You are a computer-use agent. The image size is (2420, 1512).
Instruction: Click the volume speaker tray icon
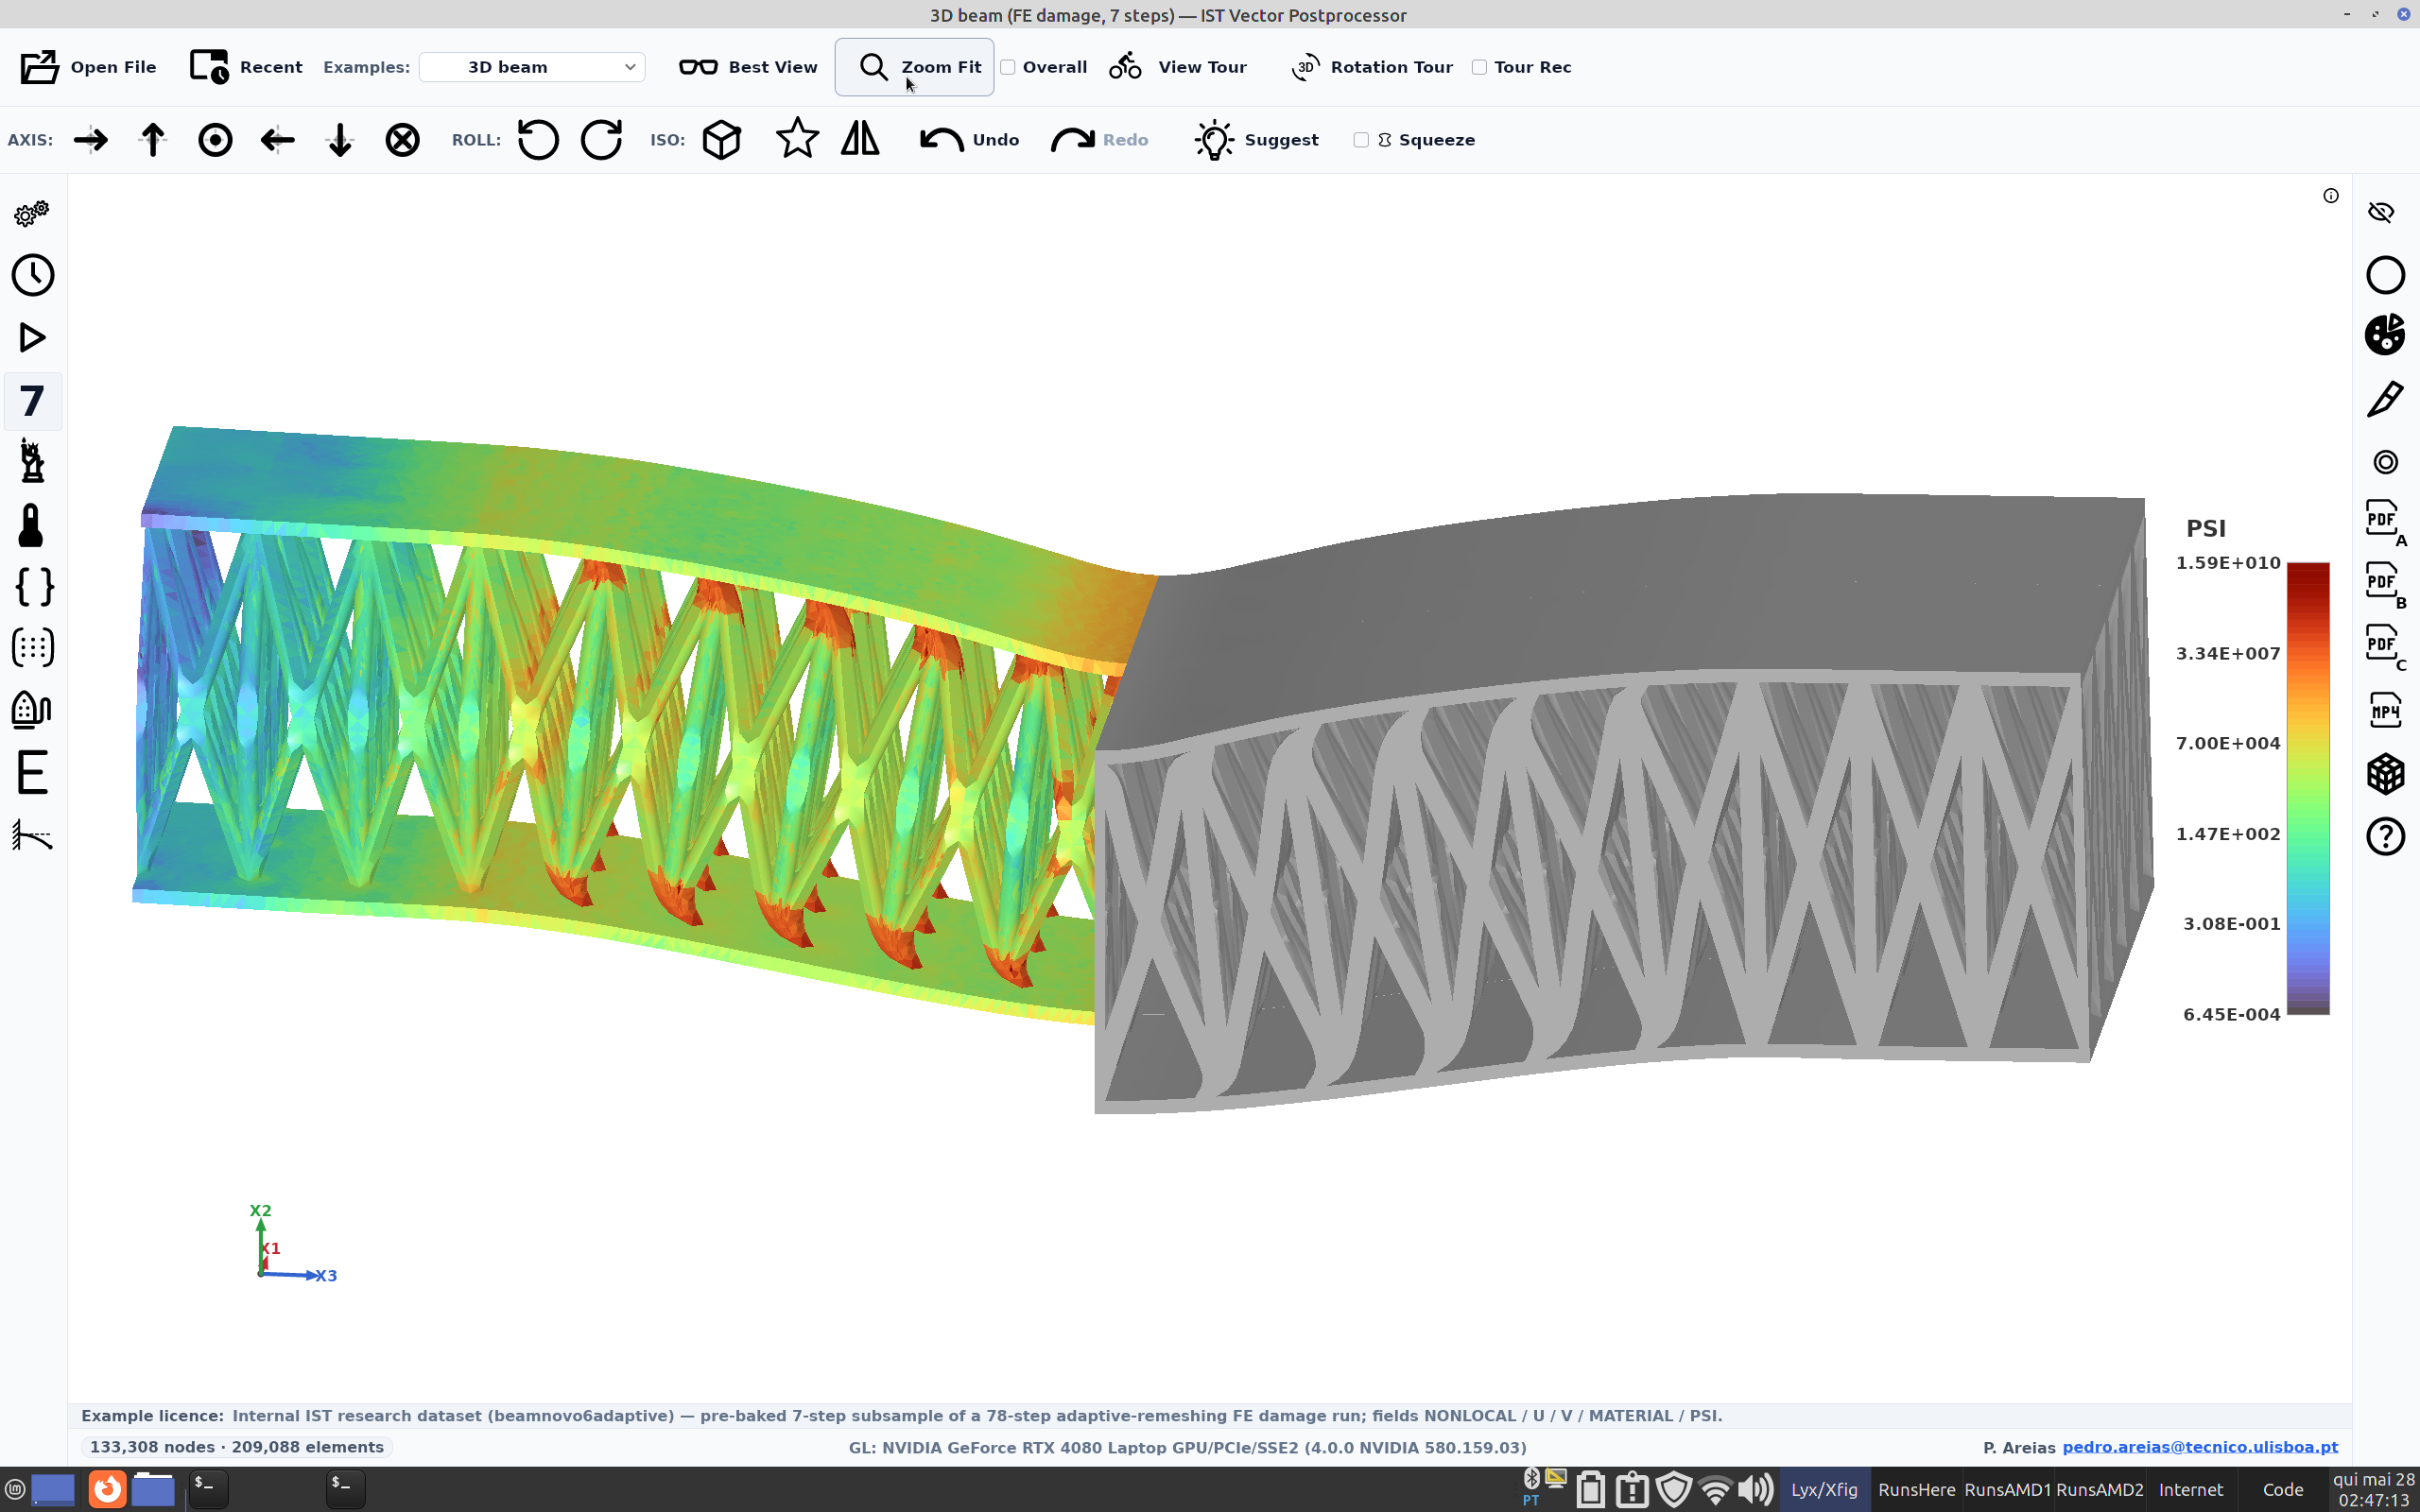click(x=1756, y=1489)
